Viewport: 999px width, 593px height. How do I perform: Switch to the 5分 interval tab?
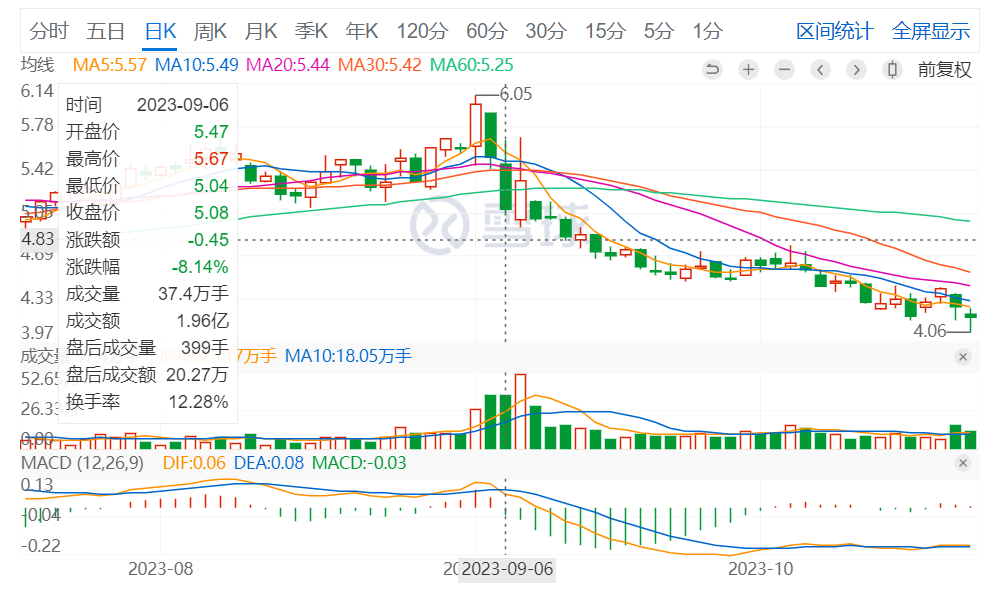coord(658,31)
